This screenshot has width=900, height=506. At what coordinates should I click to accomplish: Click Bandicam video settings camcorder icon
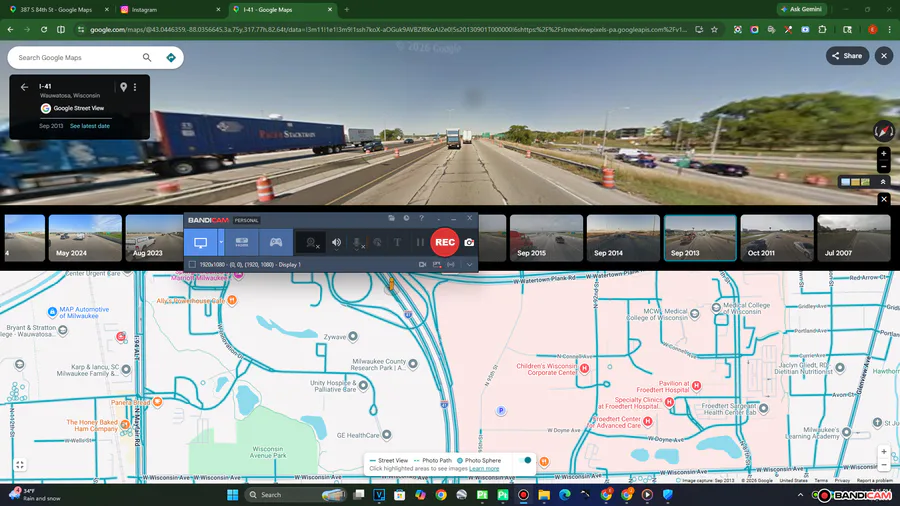(422, 264)
